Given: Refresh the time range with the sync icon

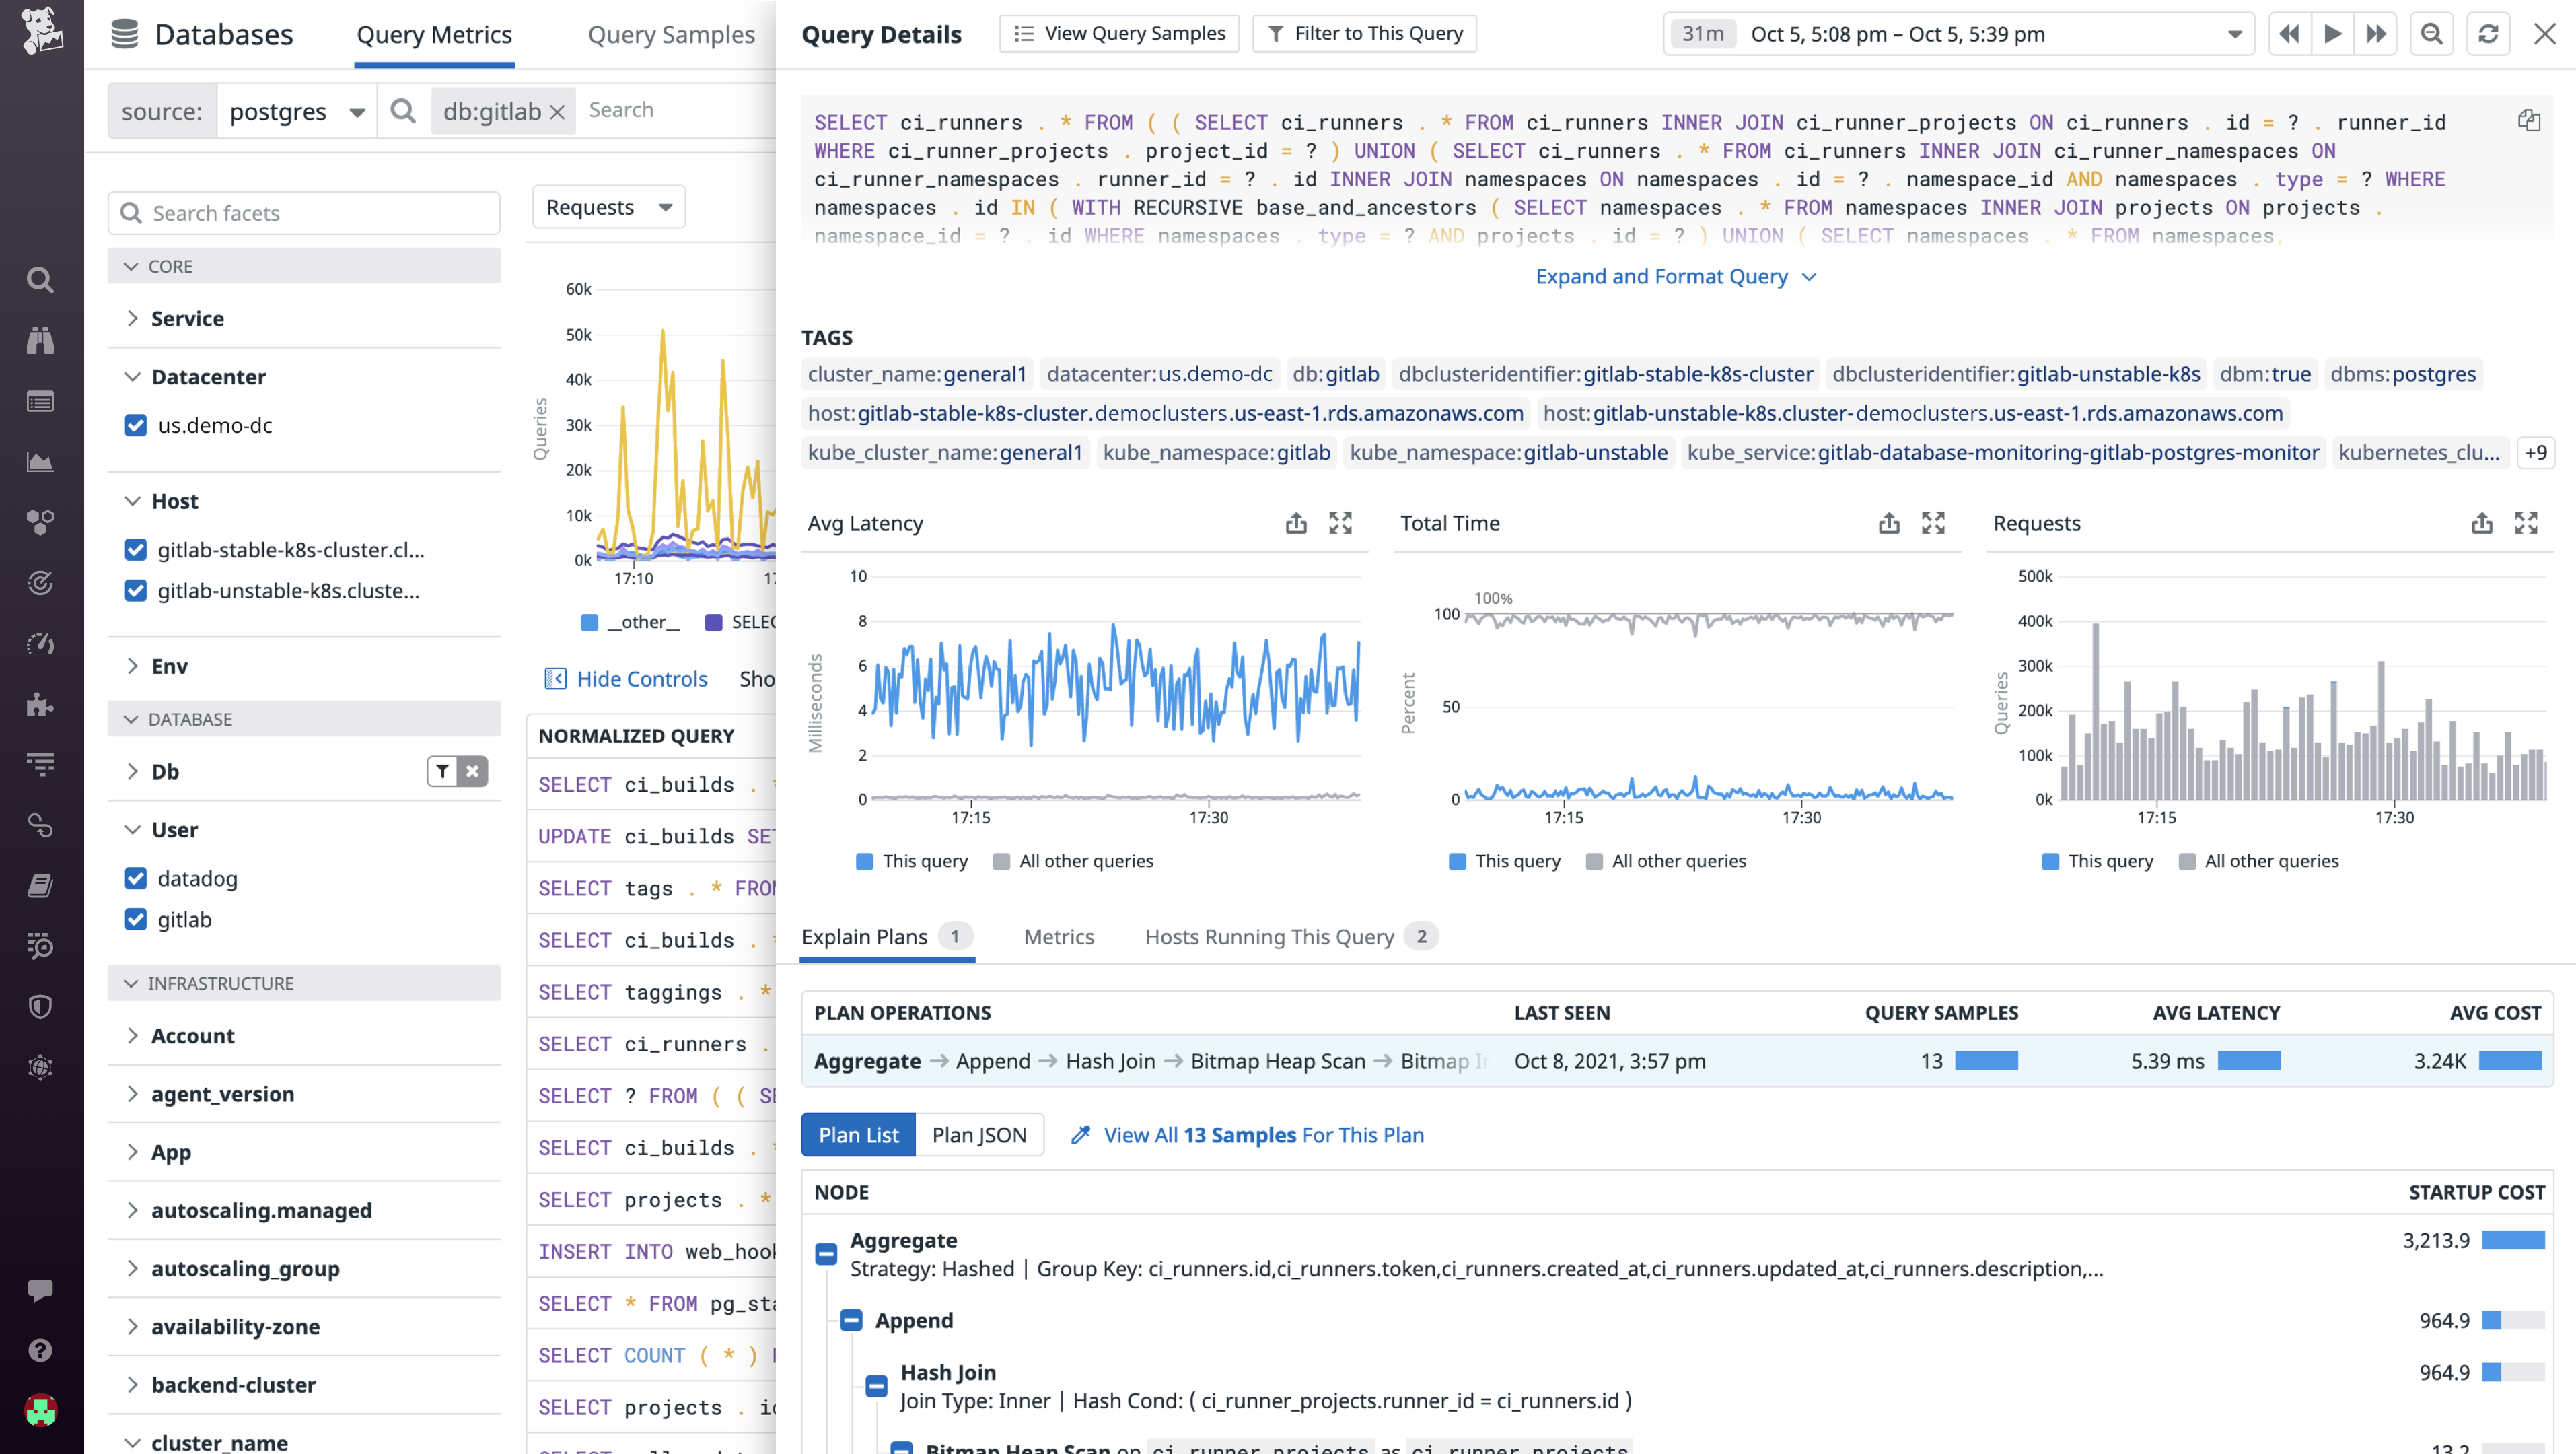Looking at the screenshot, I should click(2488, 33).
